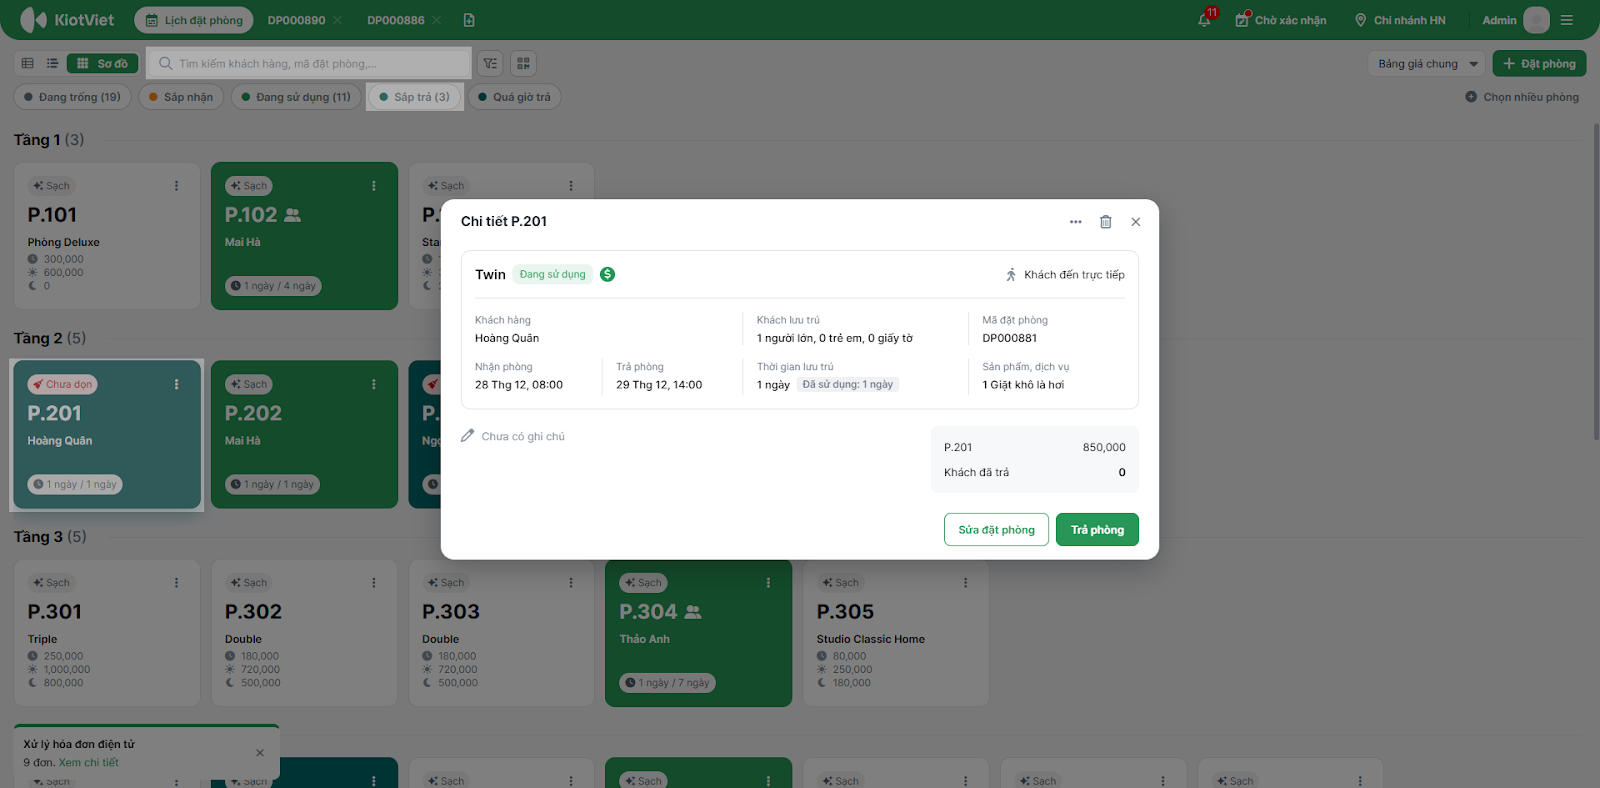1600x788 pixels.
Task: Dismiss the Xử lý hóa đơn điện tử notice
Action: coord(260,753)
